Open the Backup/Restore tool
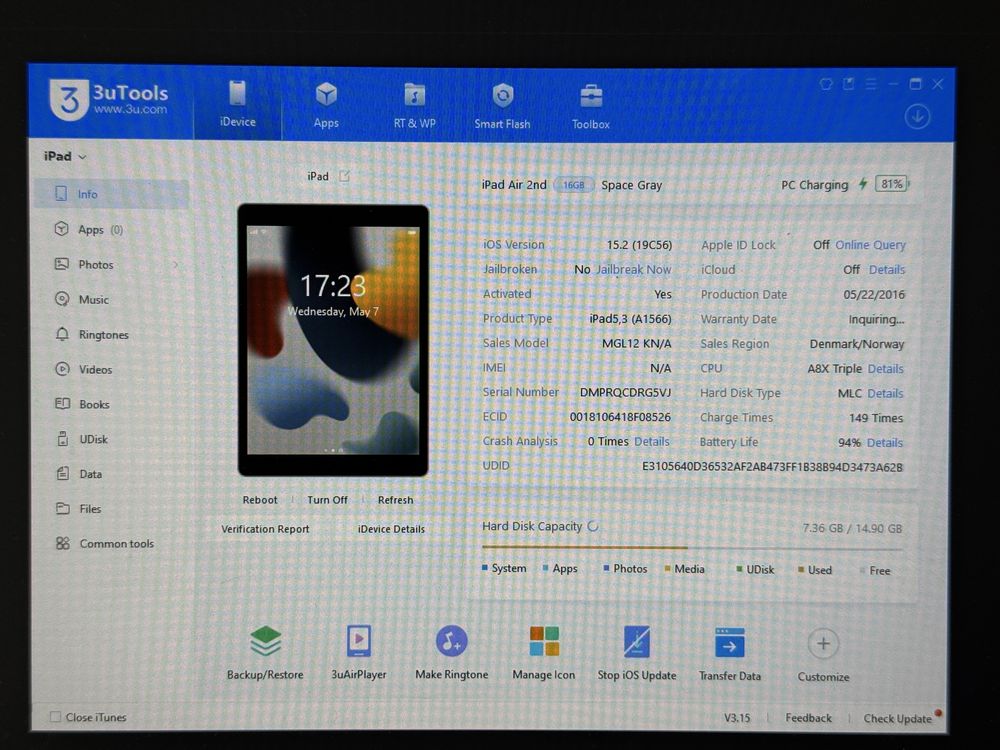This screenshot has height=750, width=1000. pyautogui.click(x=265, y=652)
